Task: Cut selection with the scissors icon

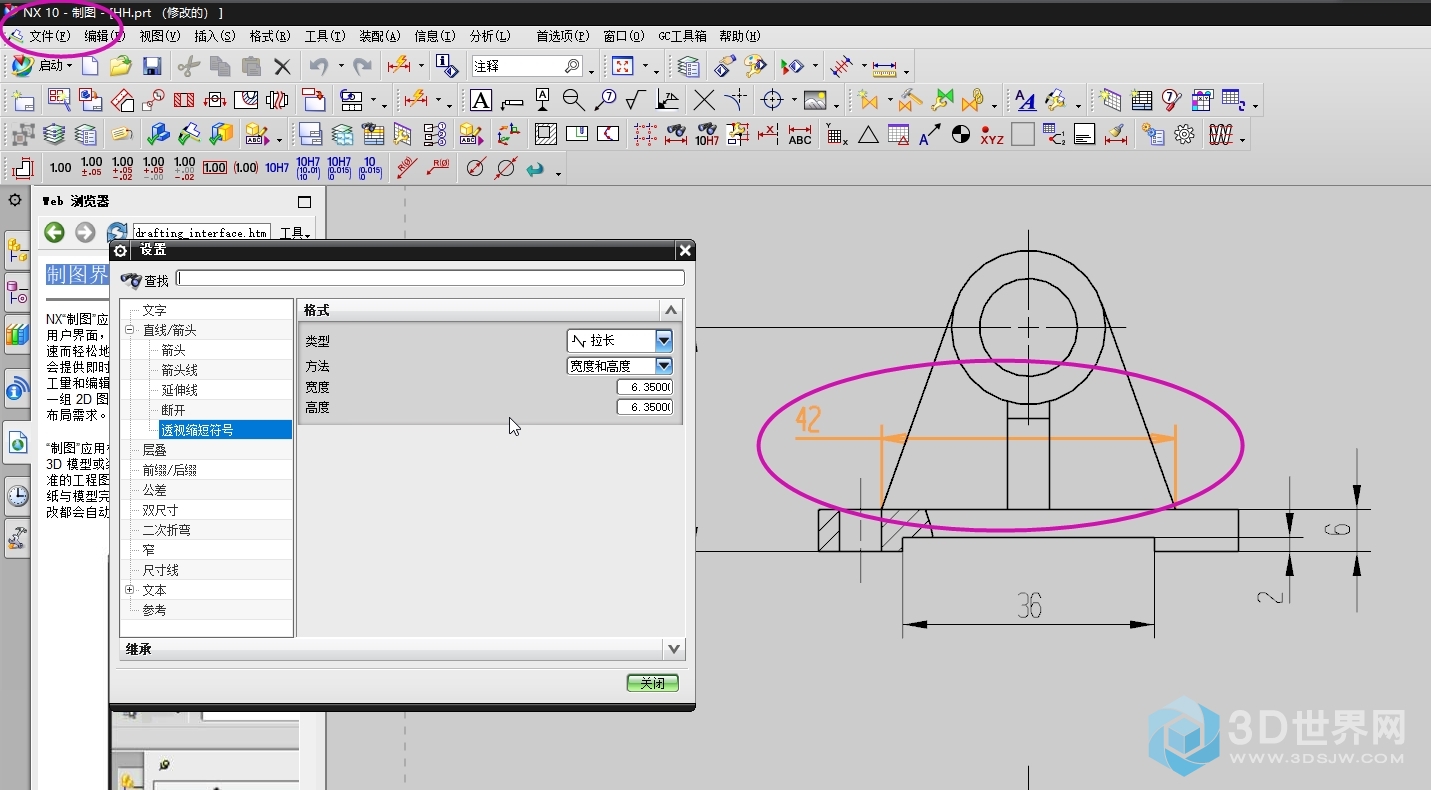Action: 188,66
